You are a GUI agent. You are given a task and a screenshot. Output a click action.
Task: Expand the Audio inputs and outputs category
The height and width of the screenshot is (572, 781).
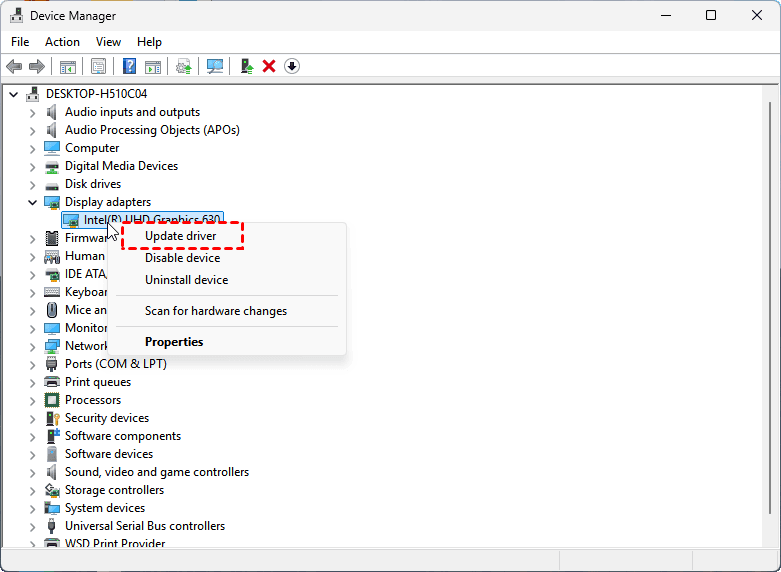click(x=32, y=112)
